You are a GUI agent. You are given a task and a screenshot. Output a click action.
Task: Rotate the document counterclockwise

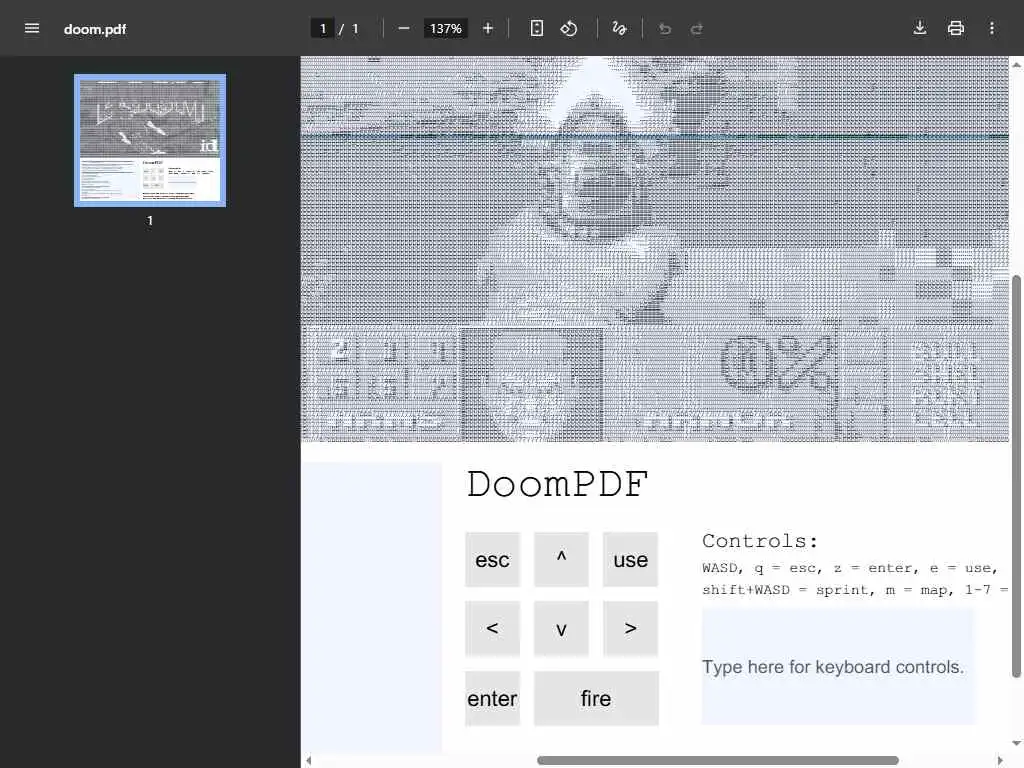point(569,28)
